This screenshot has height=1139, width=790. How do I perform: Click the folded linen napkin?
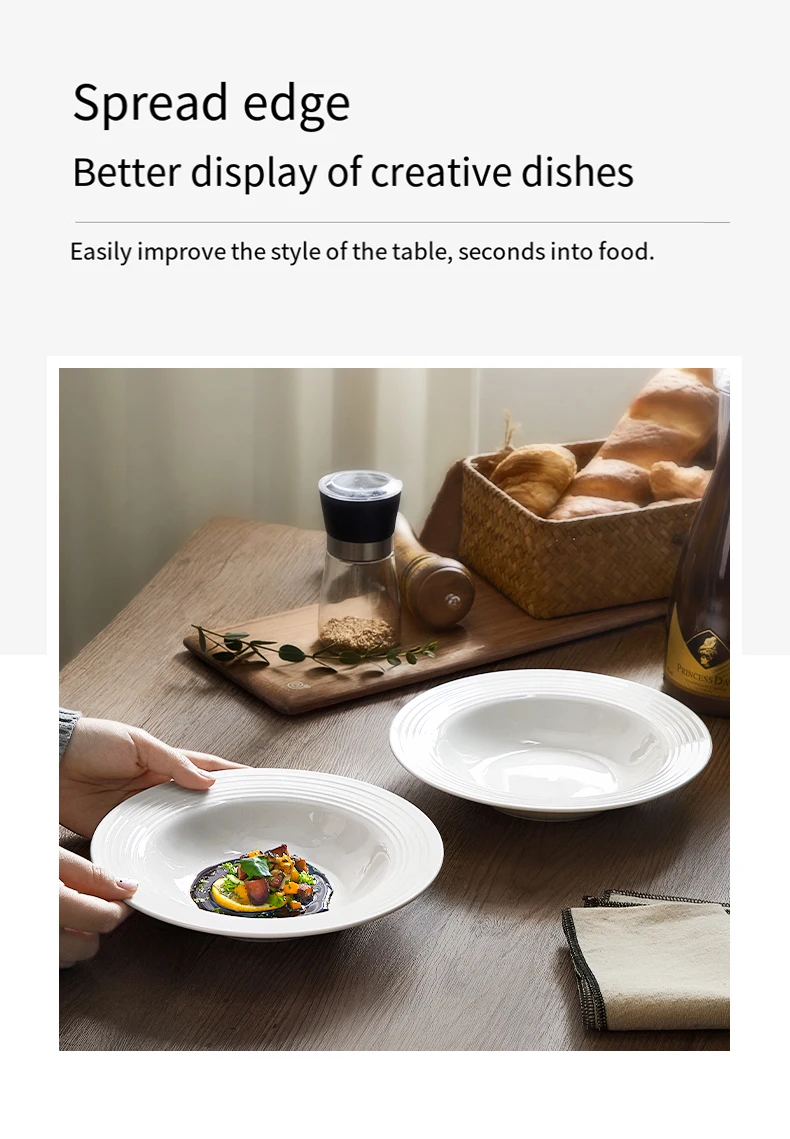(x=648, y=960)
